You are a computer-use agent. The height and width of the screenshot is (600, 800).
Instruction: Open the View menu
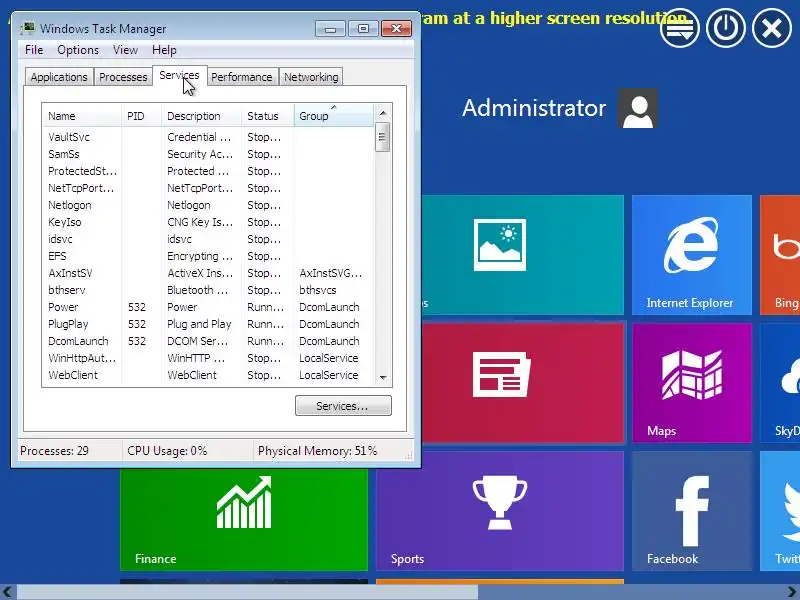[x=126, y=50]
